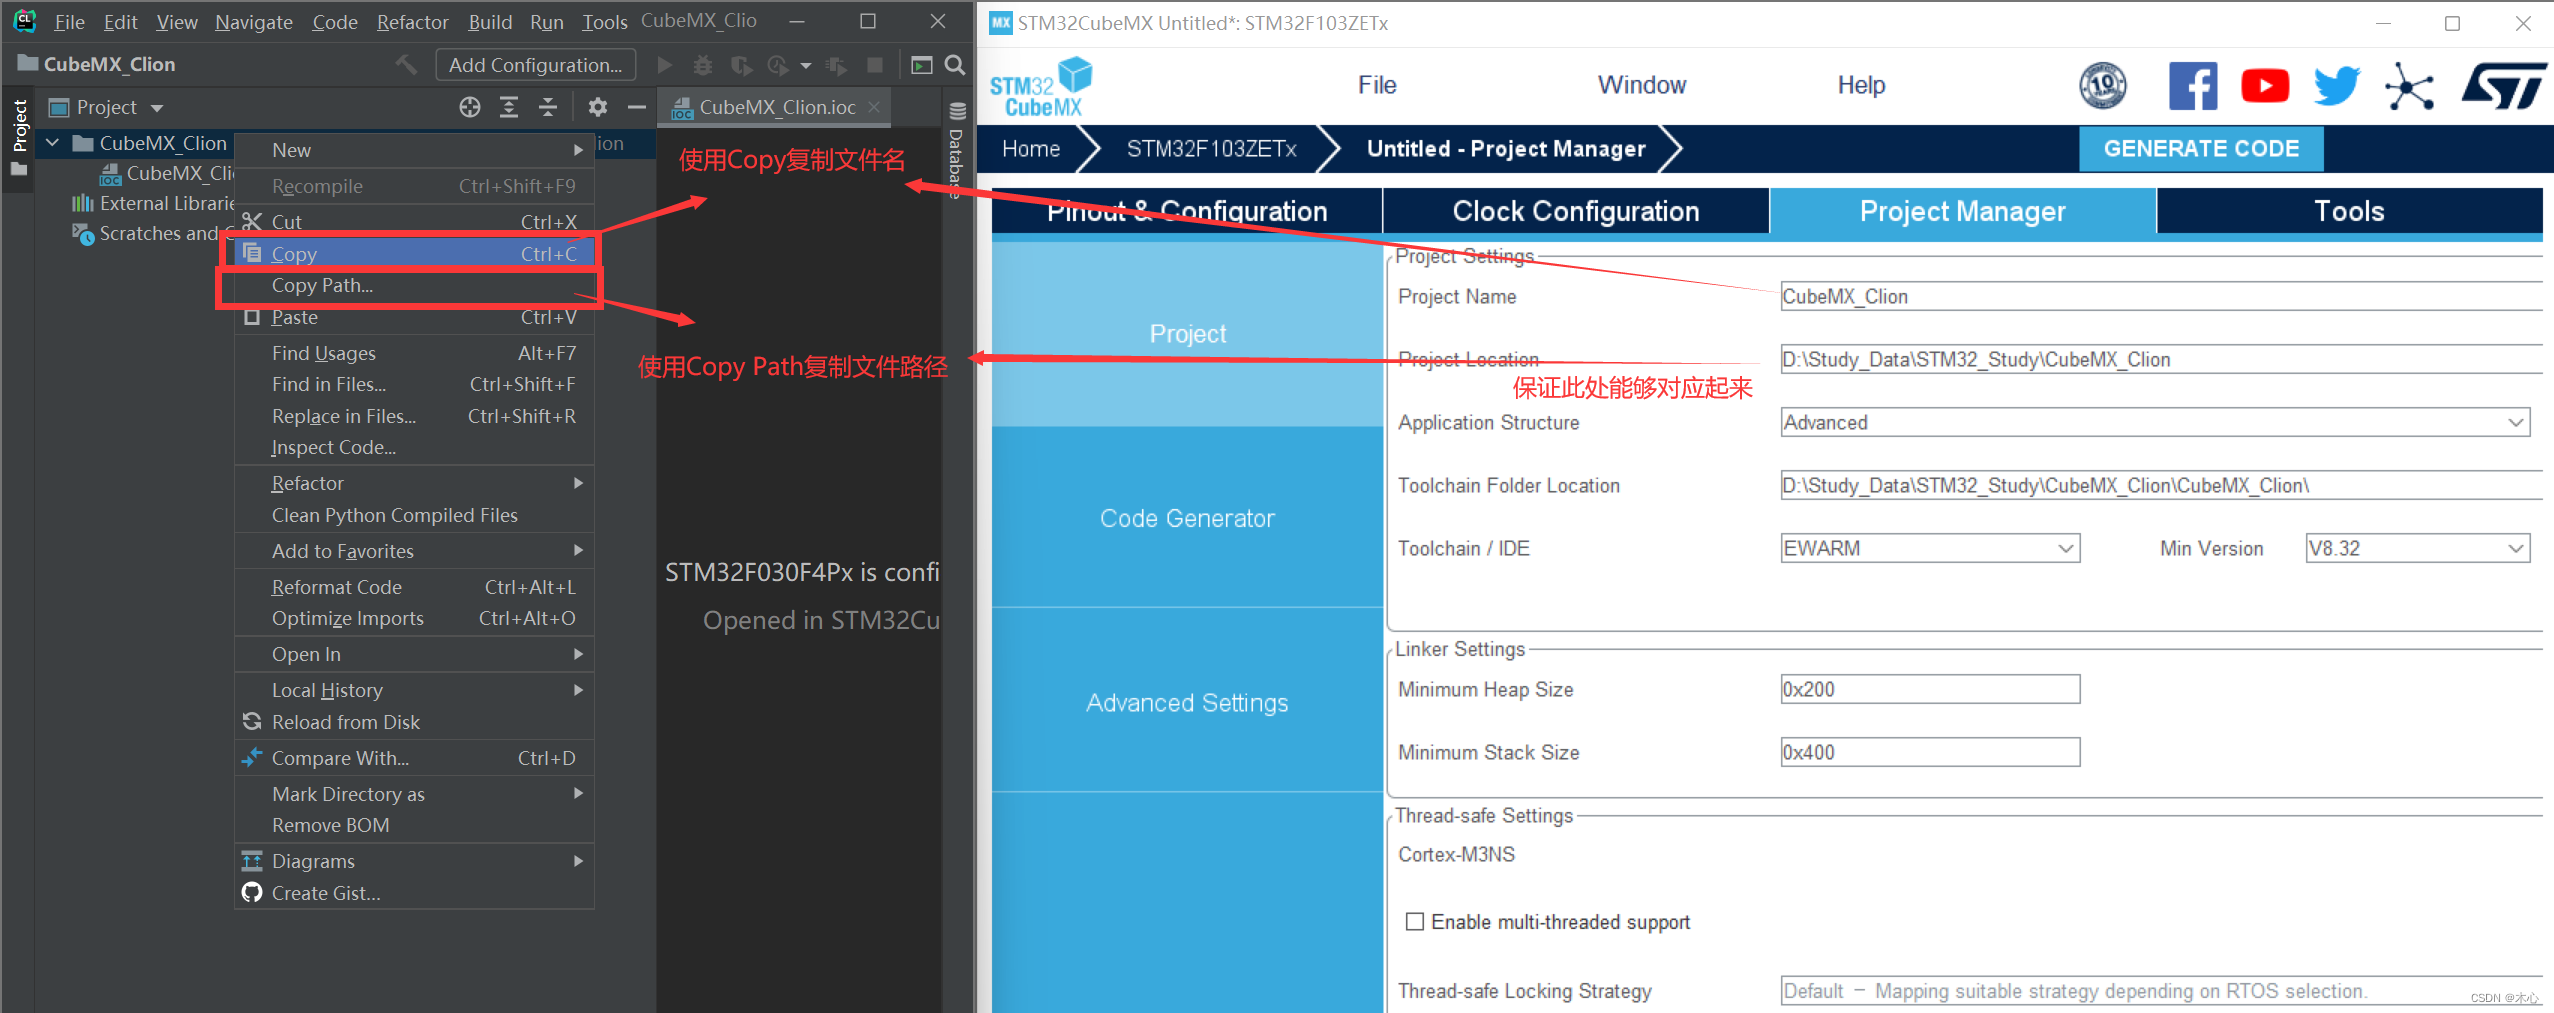Collapse the CubeMX_Clion project tree node
Image resolution: width=2554 pixels, height=1013 pixels.
click(53, 142)
